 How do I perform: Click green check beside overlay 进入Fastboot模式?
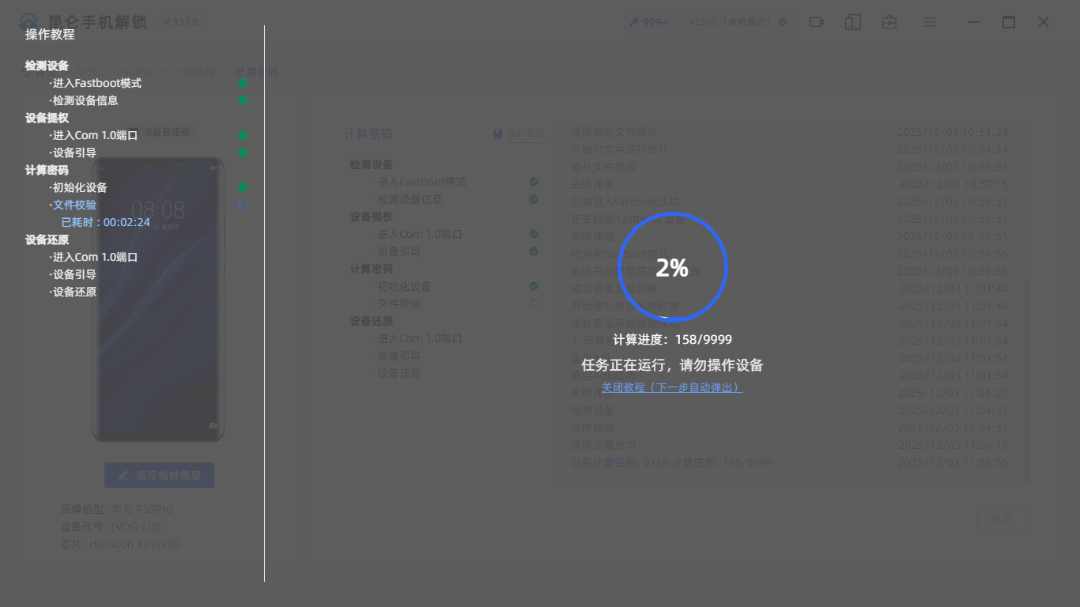(x=243, y=83)
